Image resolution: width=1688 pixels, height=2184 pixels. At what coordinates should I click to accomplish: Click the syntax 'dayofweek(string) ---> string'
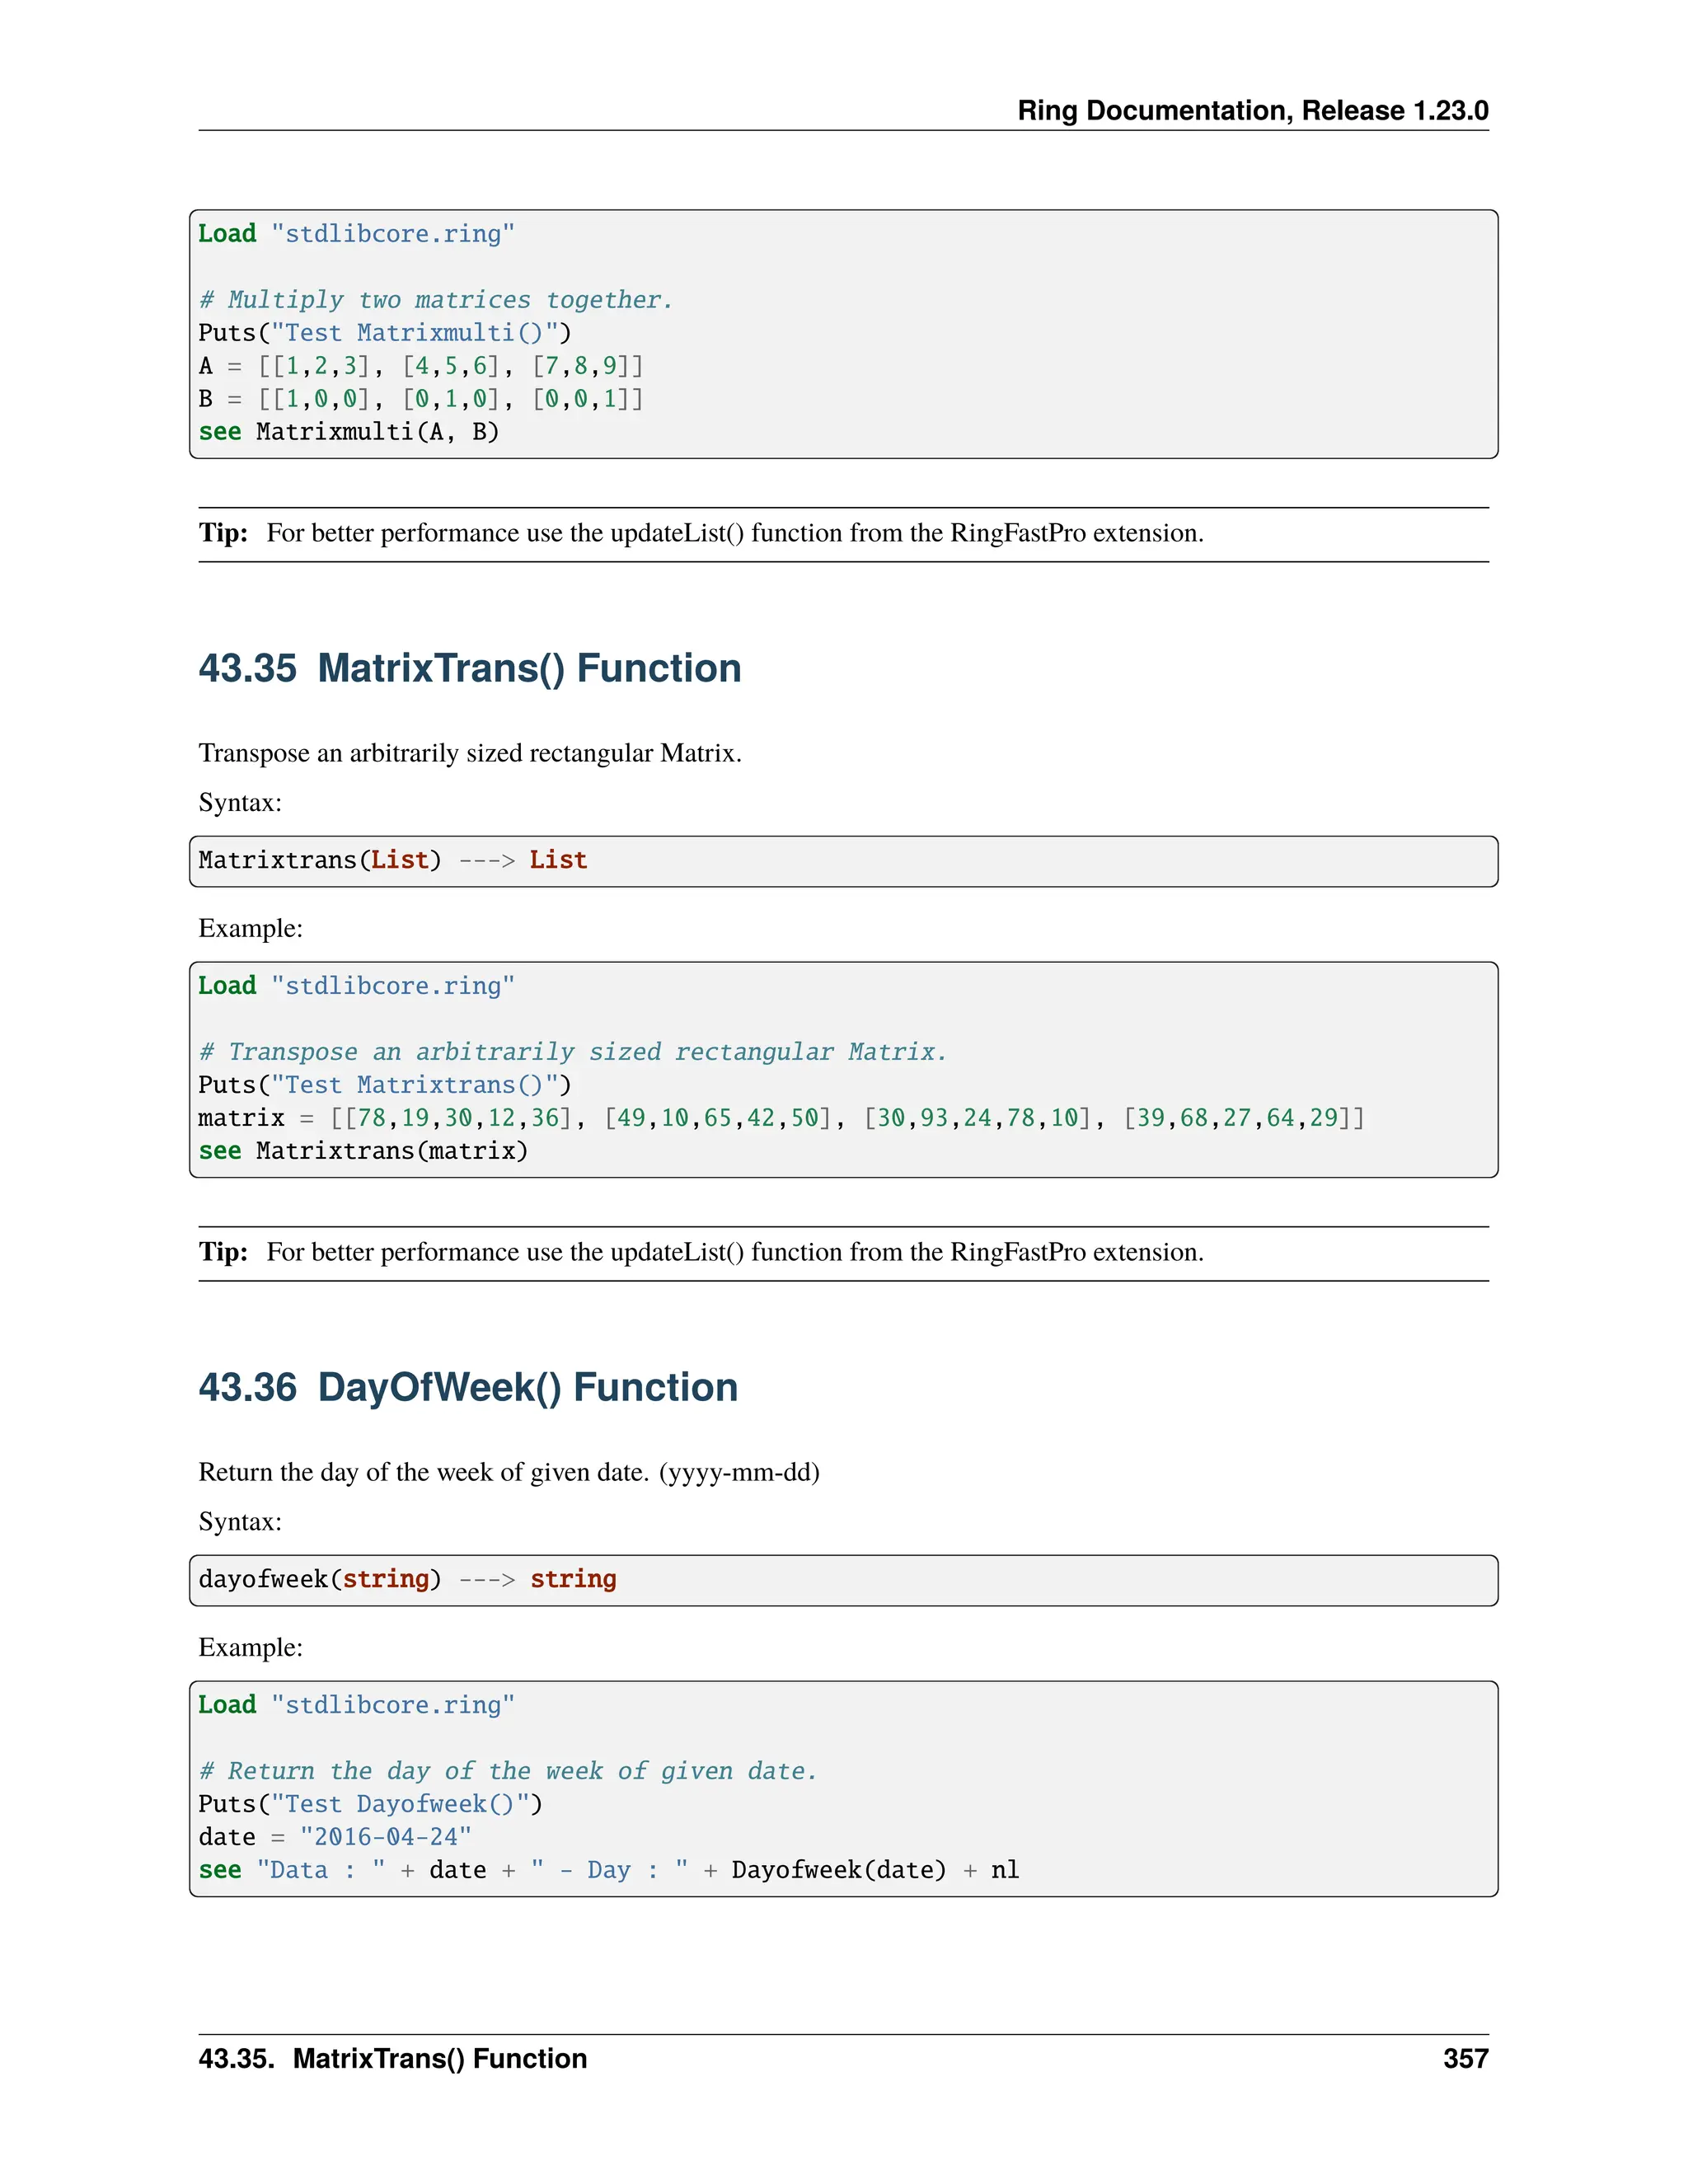tap(407, 1579)
